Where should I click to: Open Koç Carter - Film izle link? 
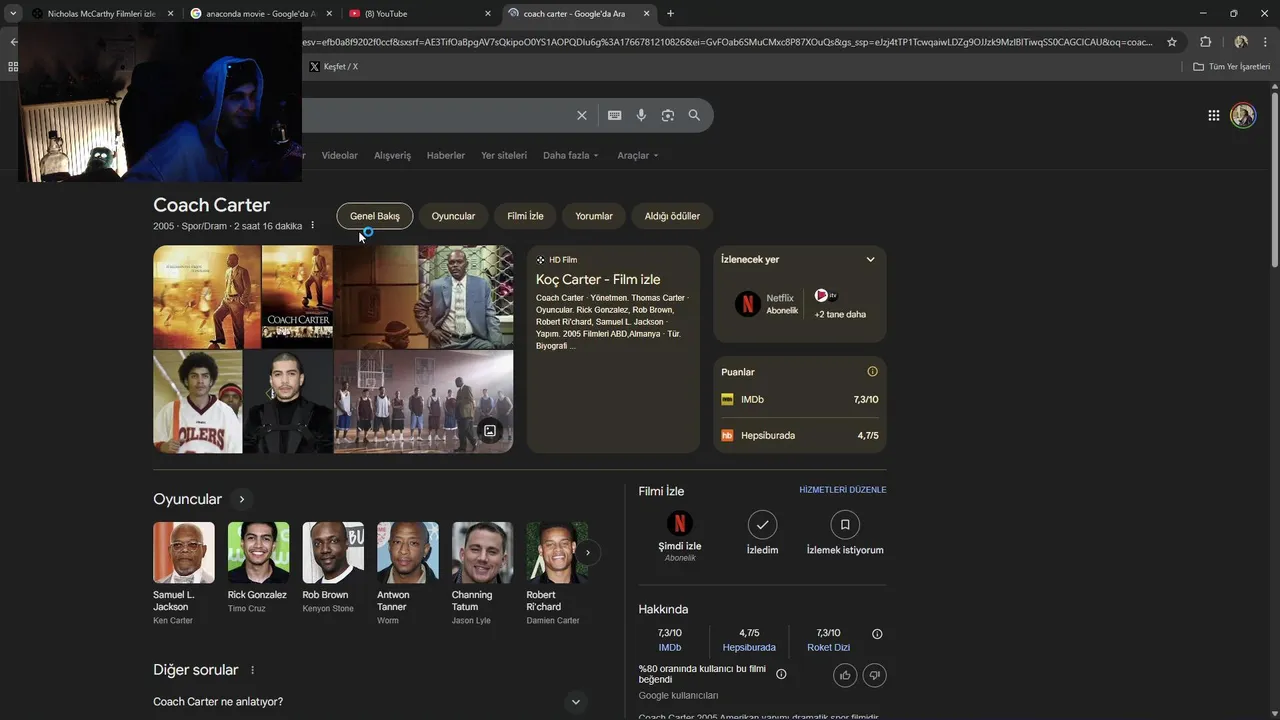click(598, 280)
